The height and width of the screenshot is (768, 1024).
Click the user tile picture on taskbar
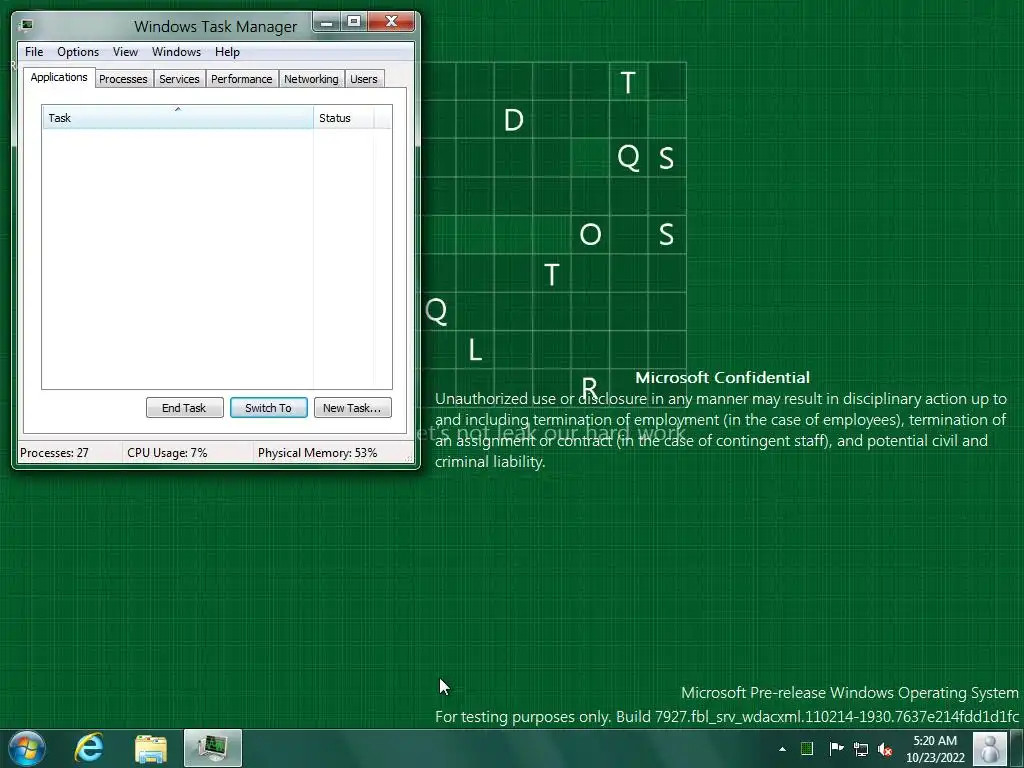click(x=990, y=749)
